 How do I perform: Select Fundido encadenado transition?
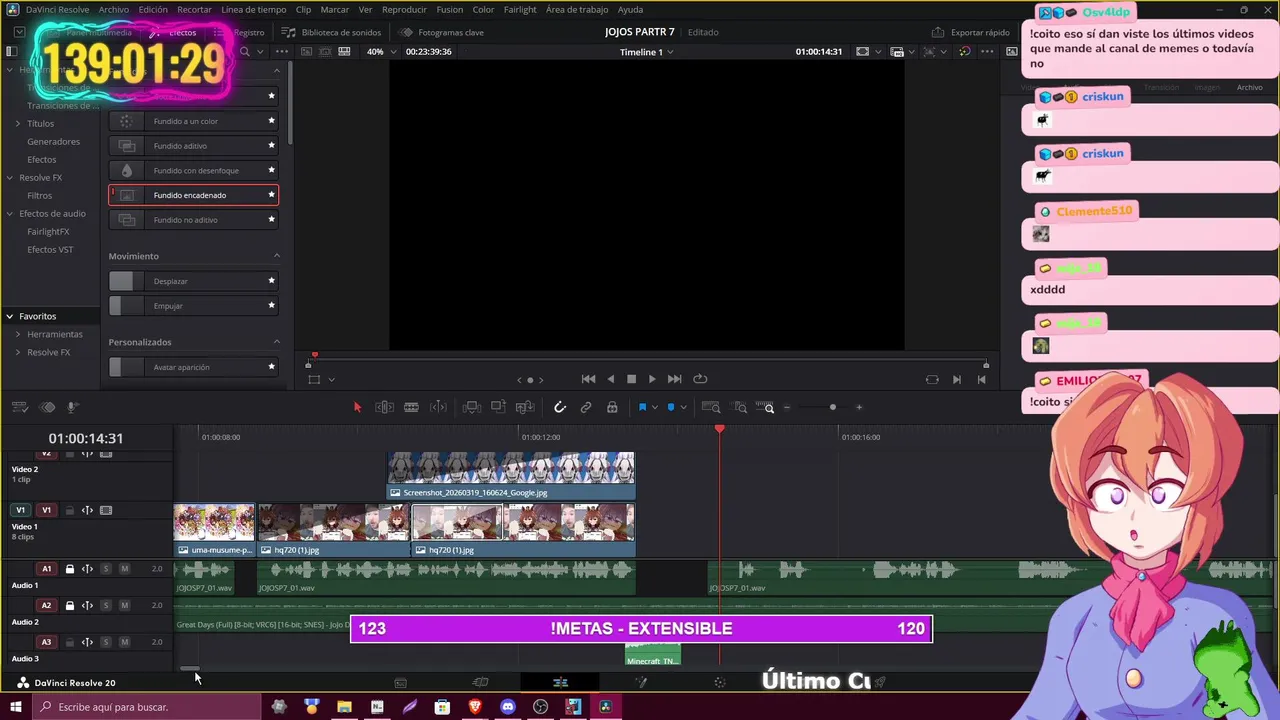click(193, 195)
